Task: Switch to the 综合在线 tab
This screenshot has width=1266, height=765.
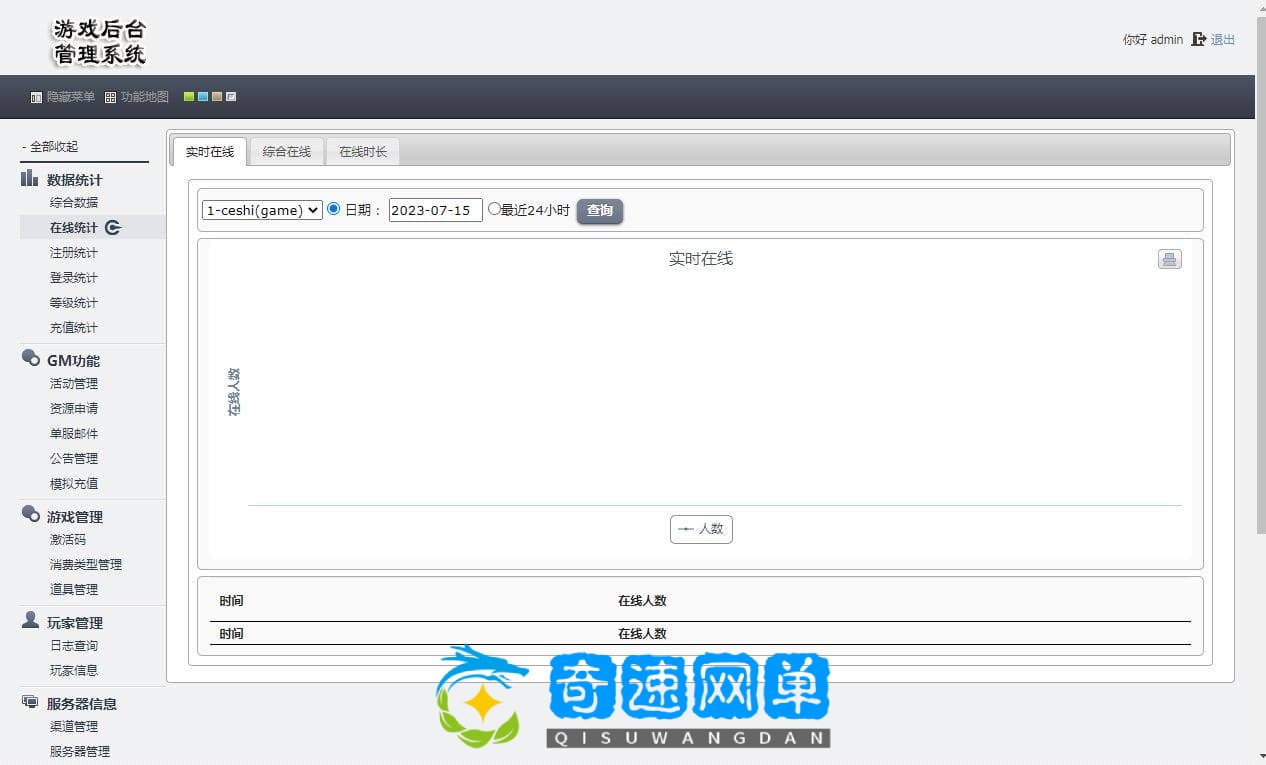Action: (x=287, y=152)
